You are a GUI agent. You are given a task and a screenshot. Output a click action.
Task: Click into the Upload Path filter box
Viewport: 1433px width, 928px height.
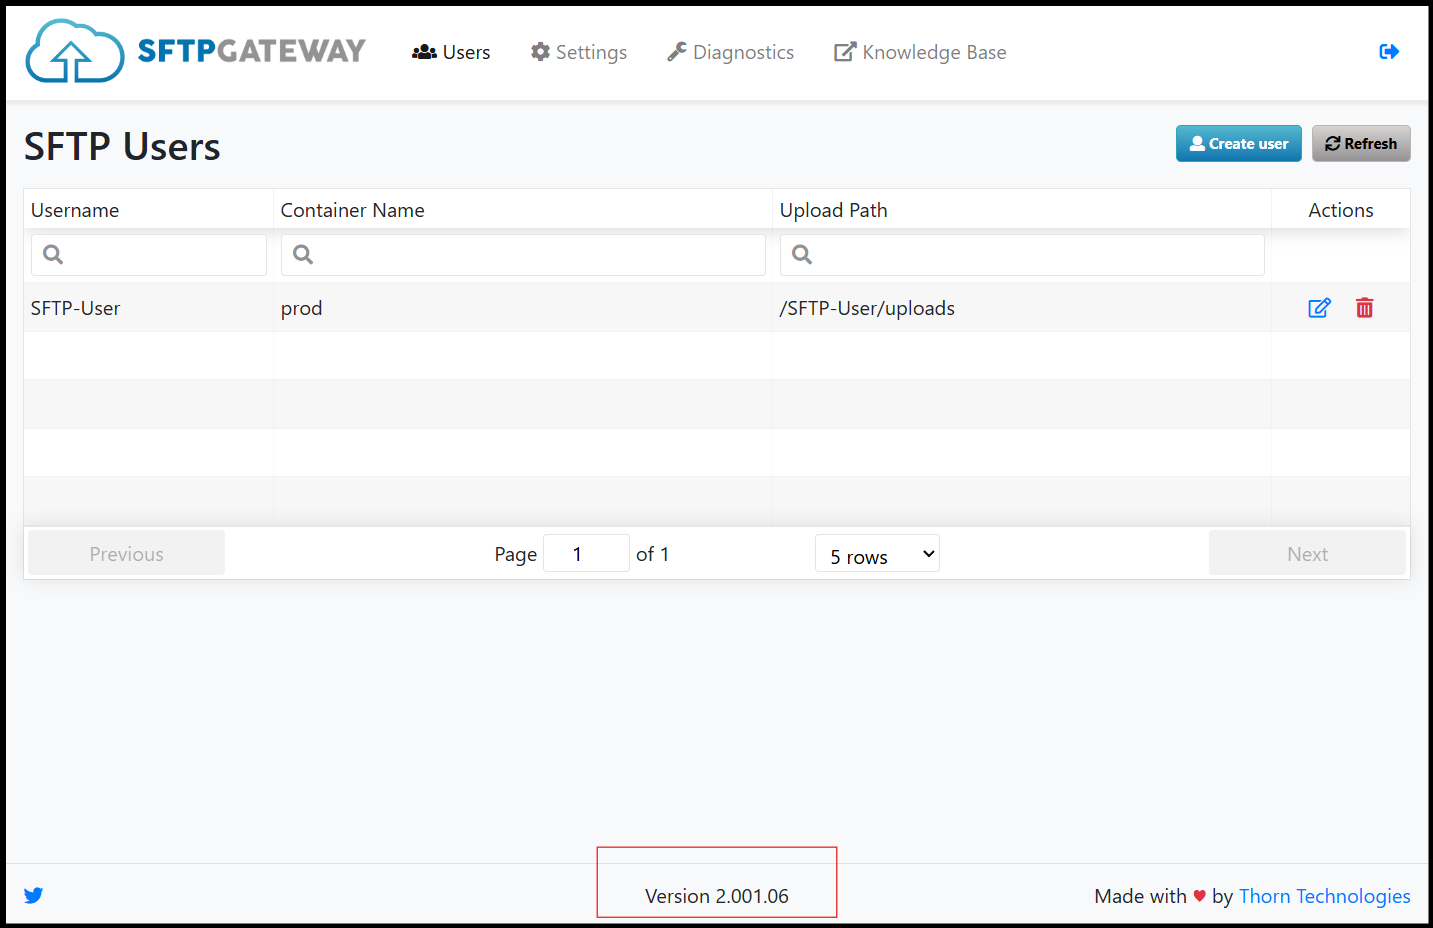(1021, 255)
